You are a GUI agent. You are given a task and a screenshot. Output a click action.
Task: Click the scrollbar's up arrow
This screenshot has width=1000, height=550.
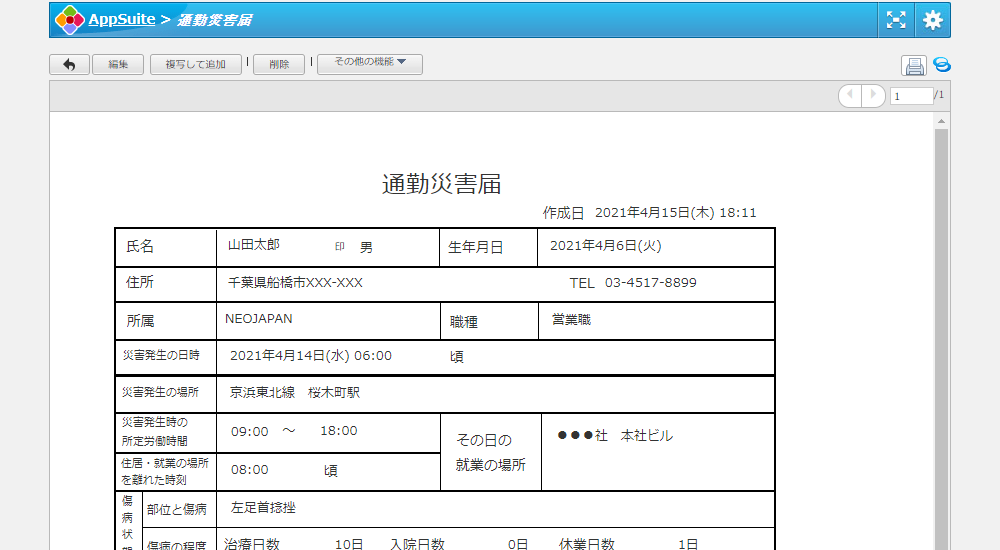[x=941, y=120]
